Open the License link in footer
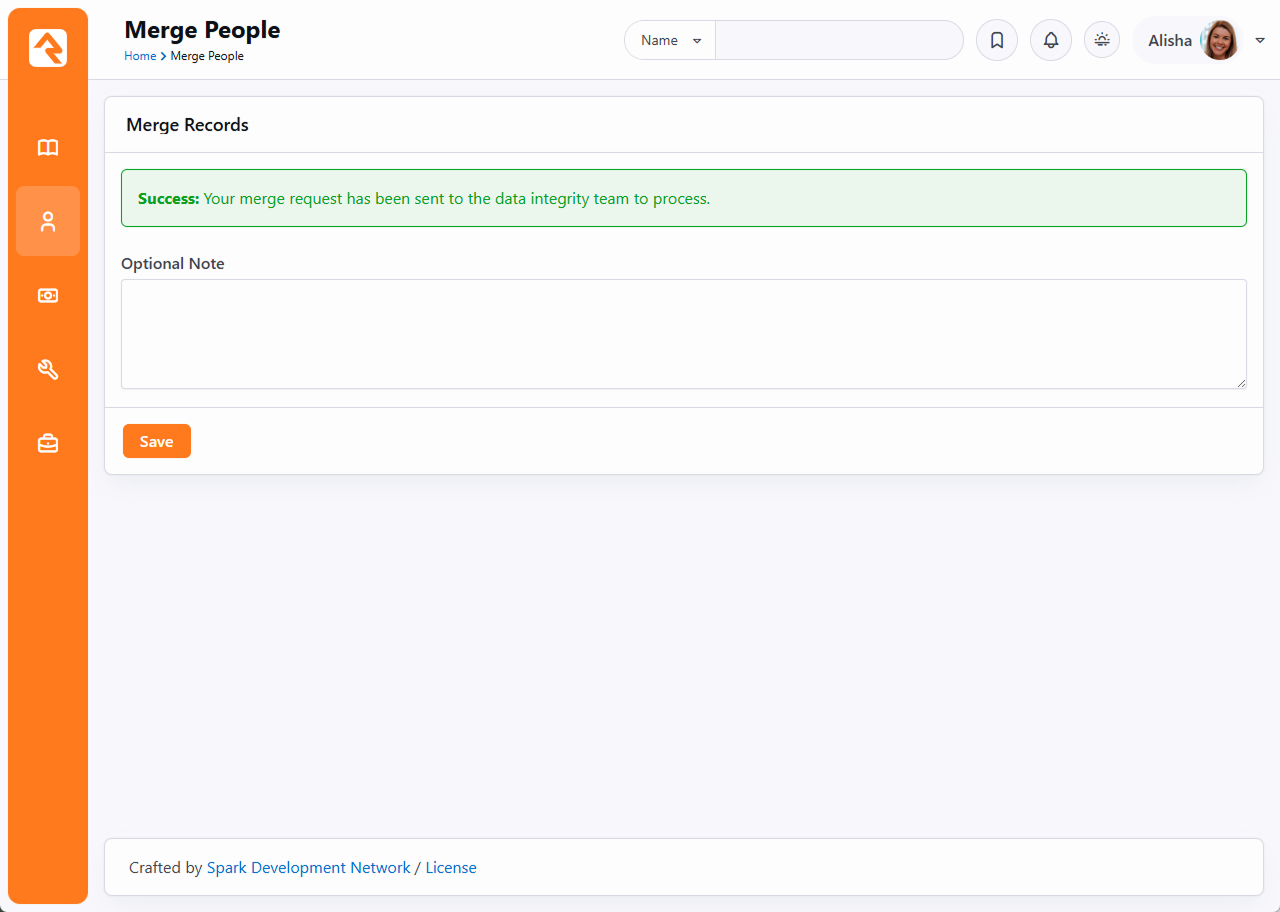Viewport: 1280px width, 912px height. [x=451, y=868]
